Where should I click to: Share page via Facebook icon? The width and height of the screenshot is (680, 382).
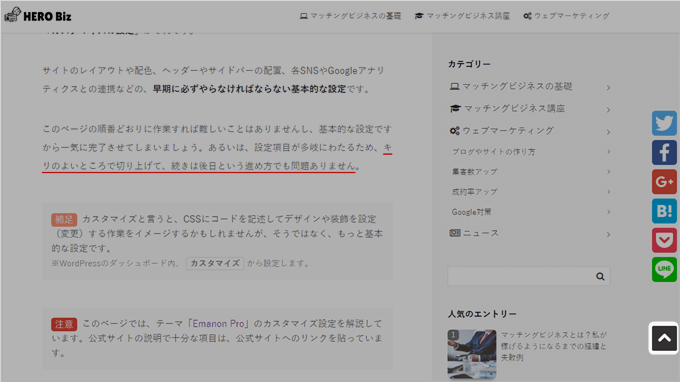(x=664, y=153)
